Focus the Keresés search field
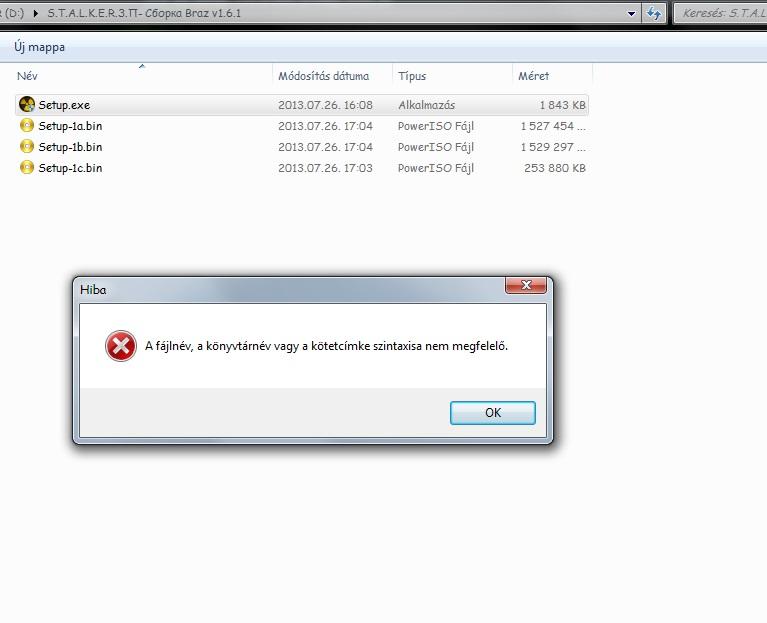This screenshot has height=623, width=767. 720,13
